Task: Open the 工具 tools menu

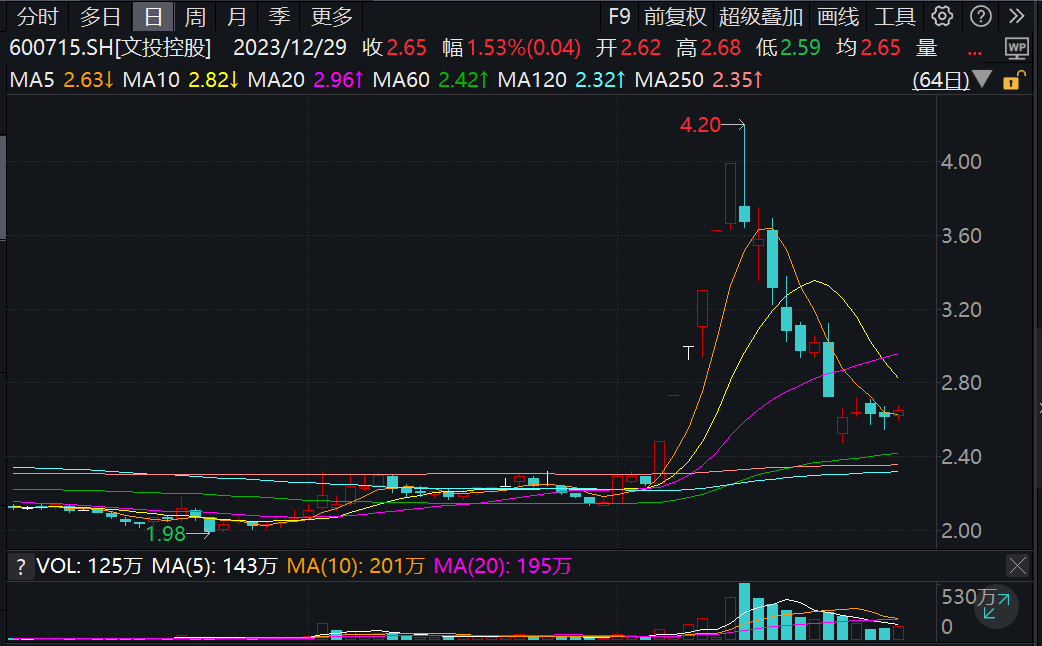Action: click(895, 16)
